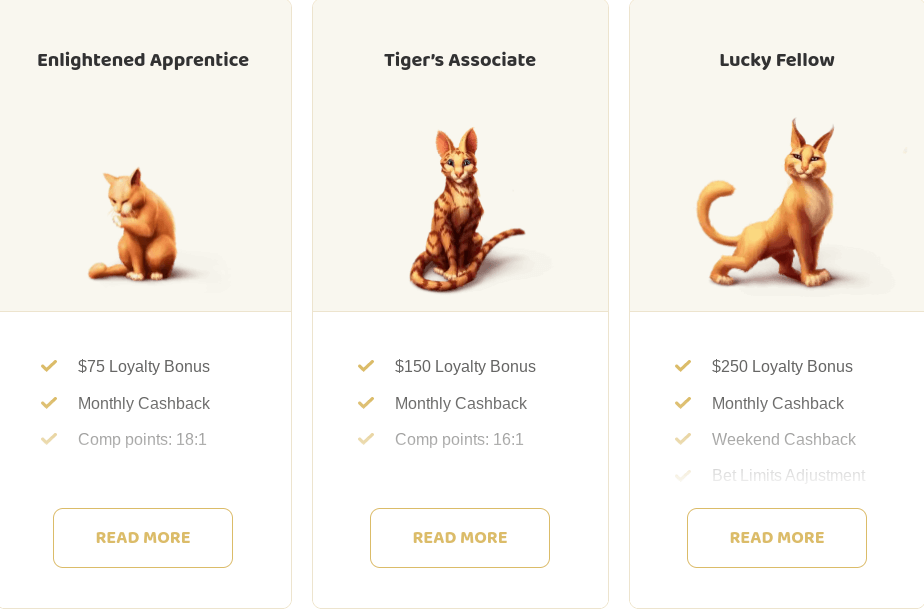Select the Enlightened Apprentice heading
This screenshot has width=924, height=609.
pyautogui.click(x=143, y=60)
